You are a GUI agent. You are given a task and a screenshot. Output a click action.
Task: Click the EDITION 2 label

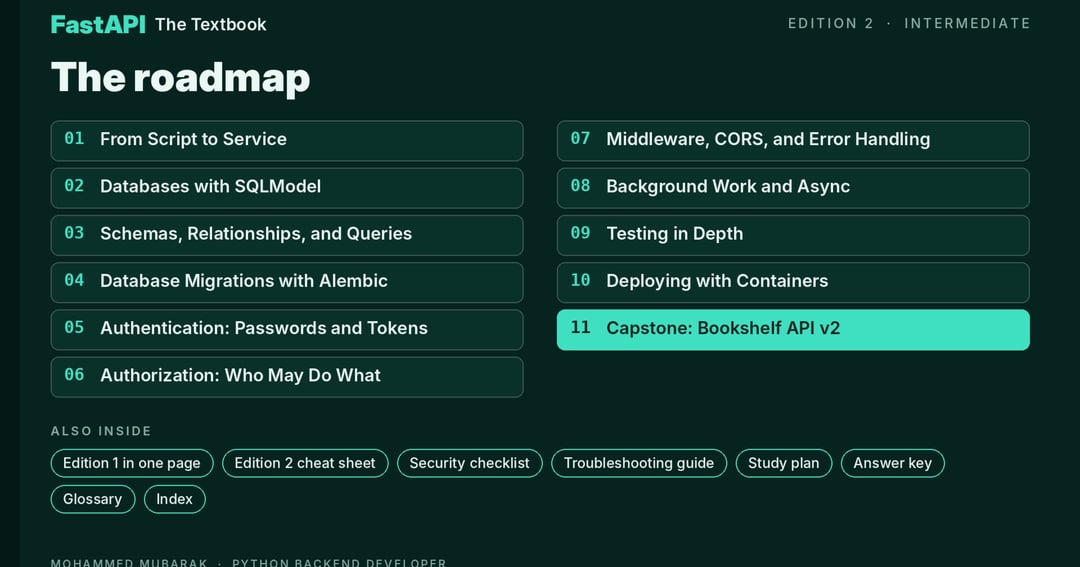[x=831, y=23]
